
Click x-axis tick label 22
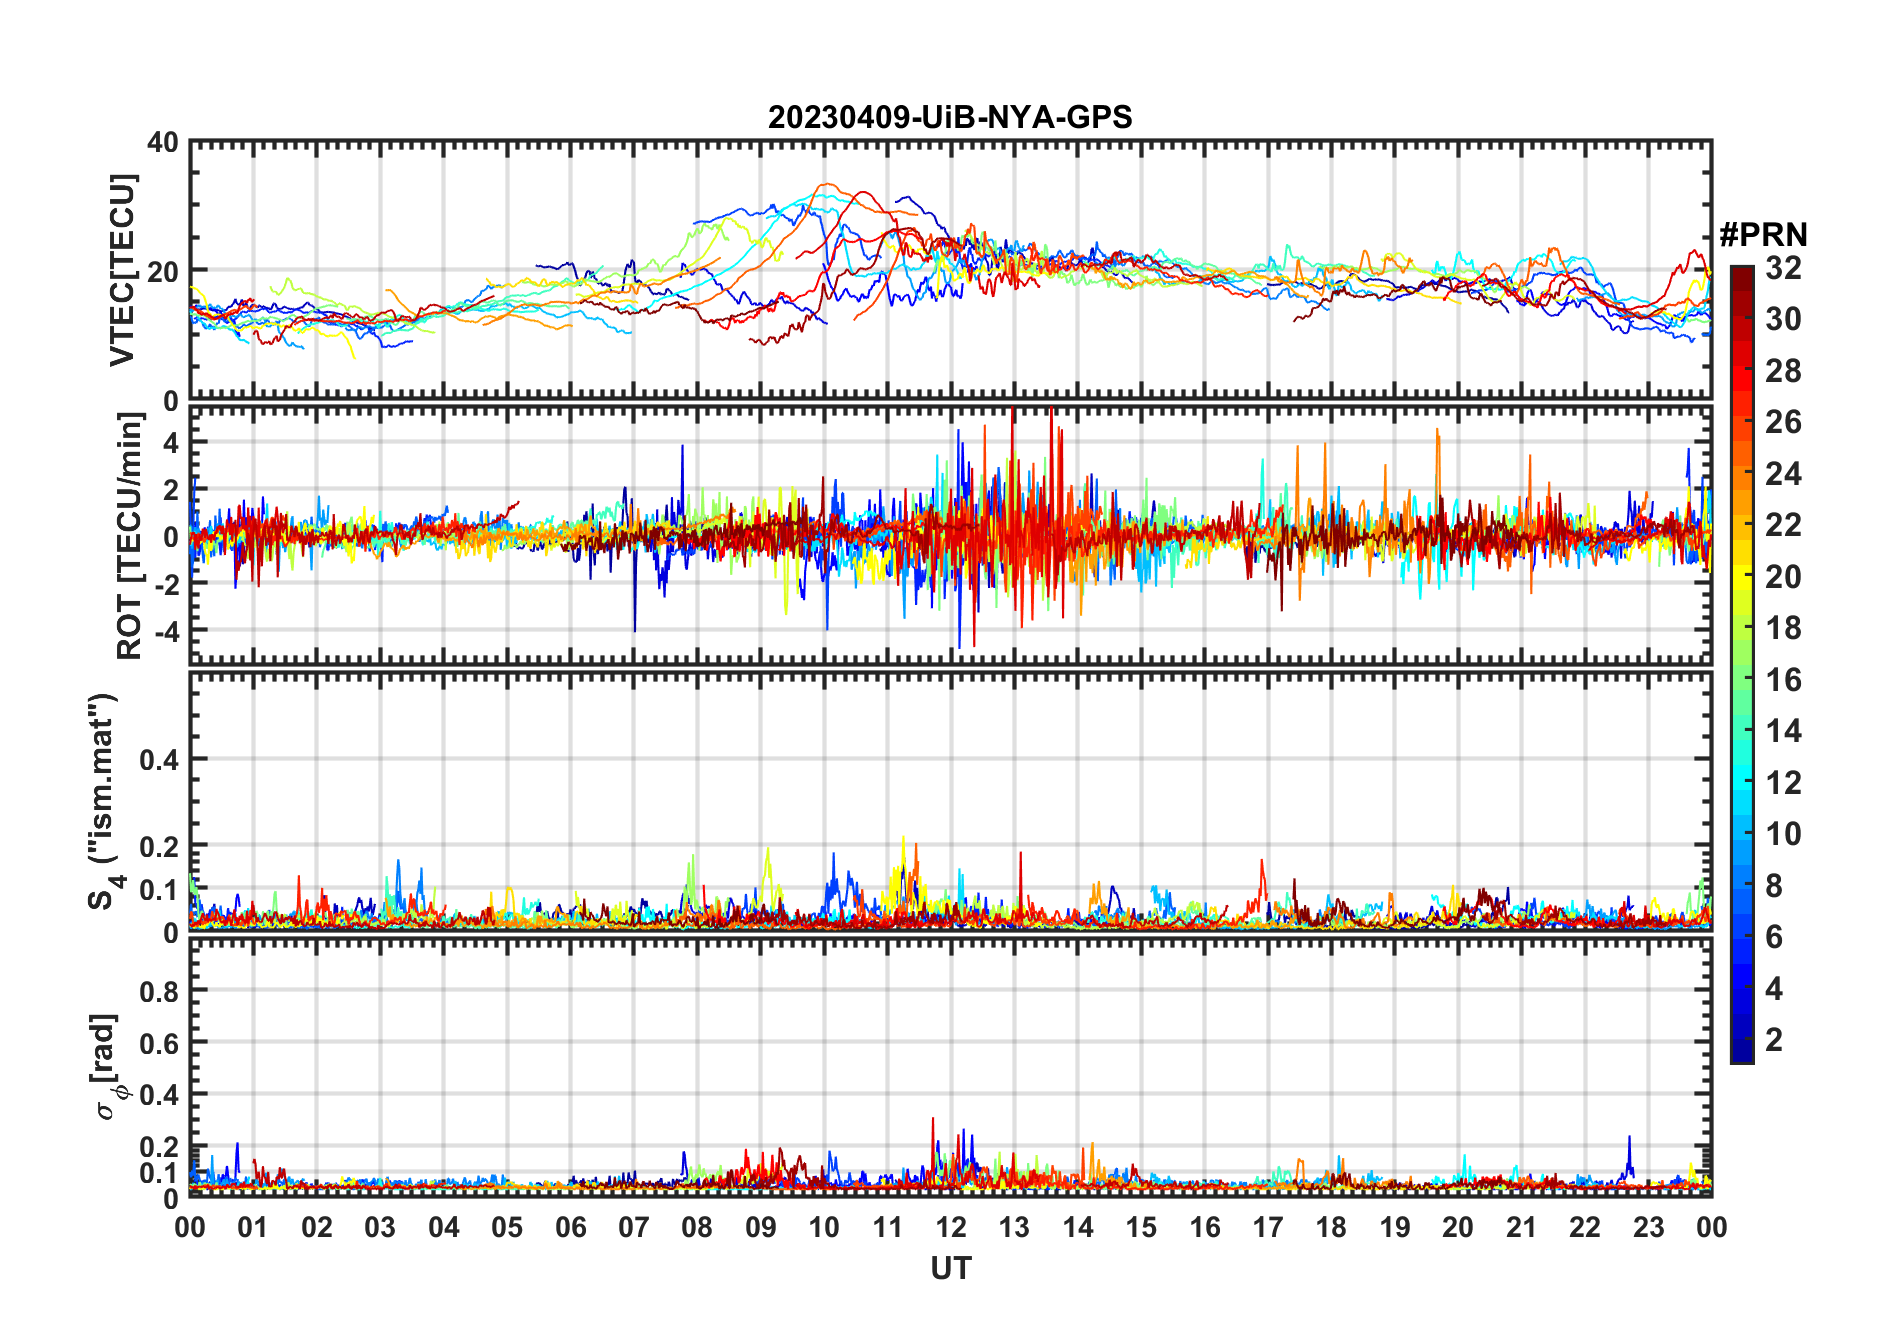[x=1585, y=1227]
